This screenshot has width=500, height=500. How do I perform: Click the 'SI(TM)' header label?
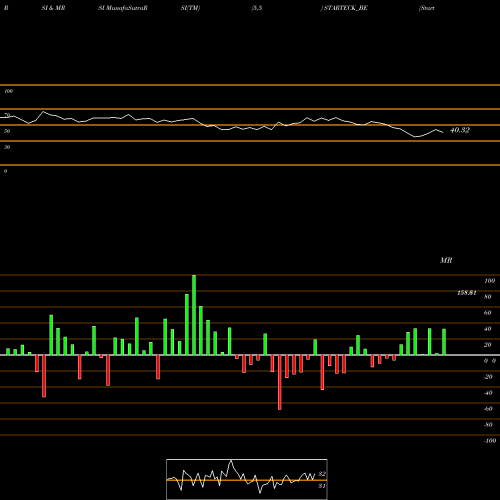190,8
